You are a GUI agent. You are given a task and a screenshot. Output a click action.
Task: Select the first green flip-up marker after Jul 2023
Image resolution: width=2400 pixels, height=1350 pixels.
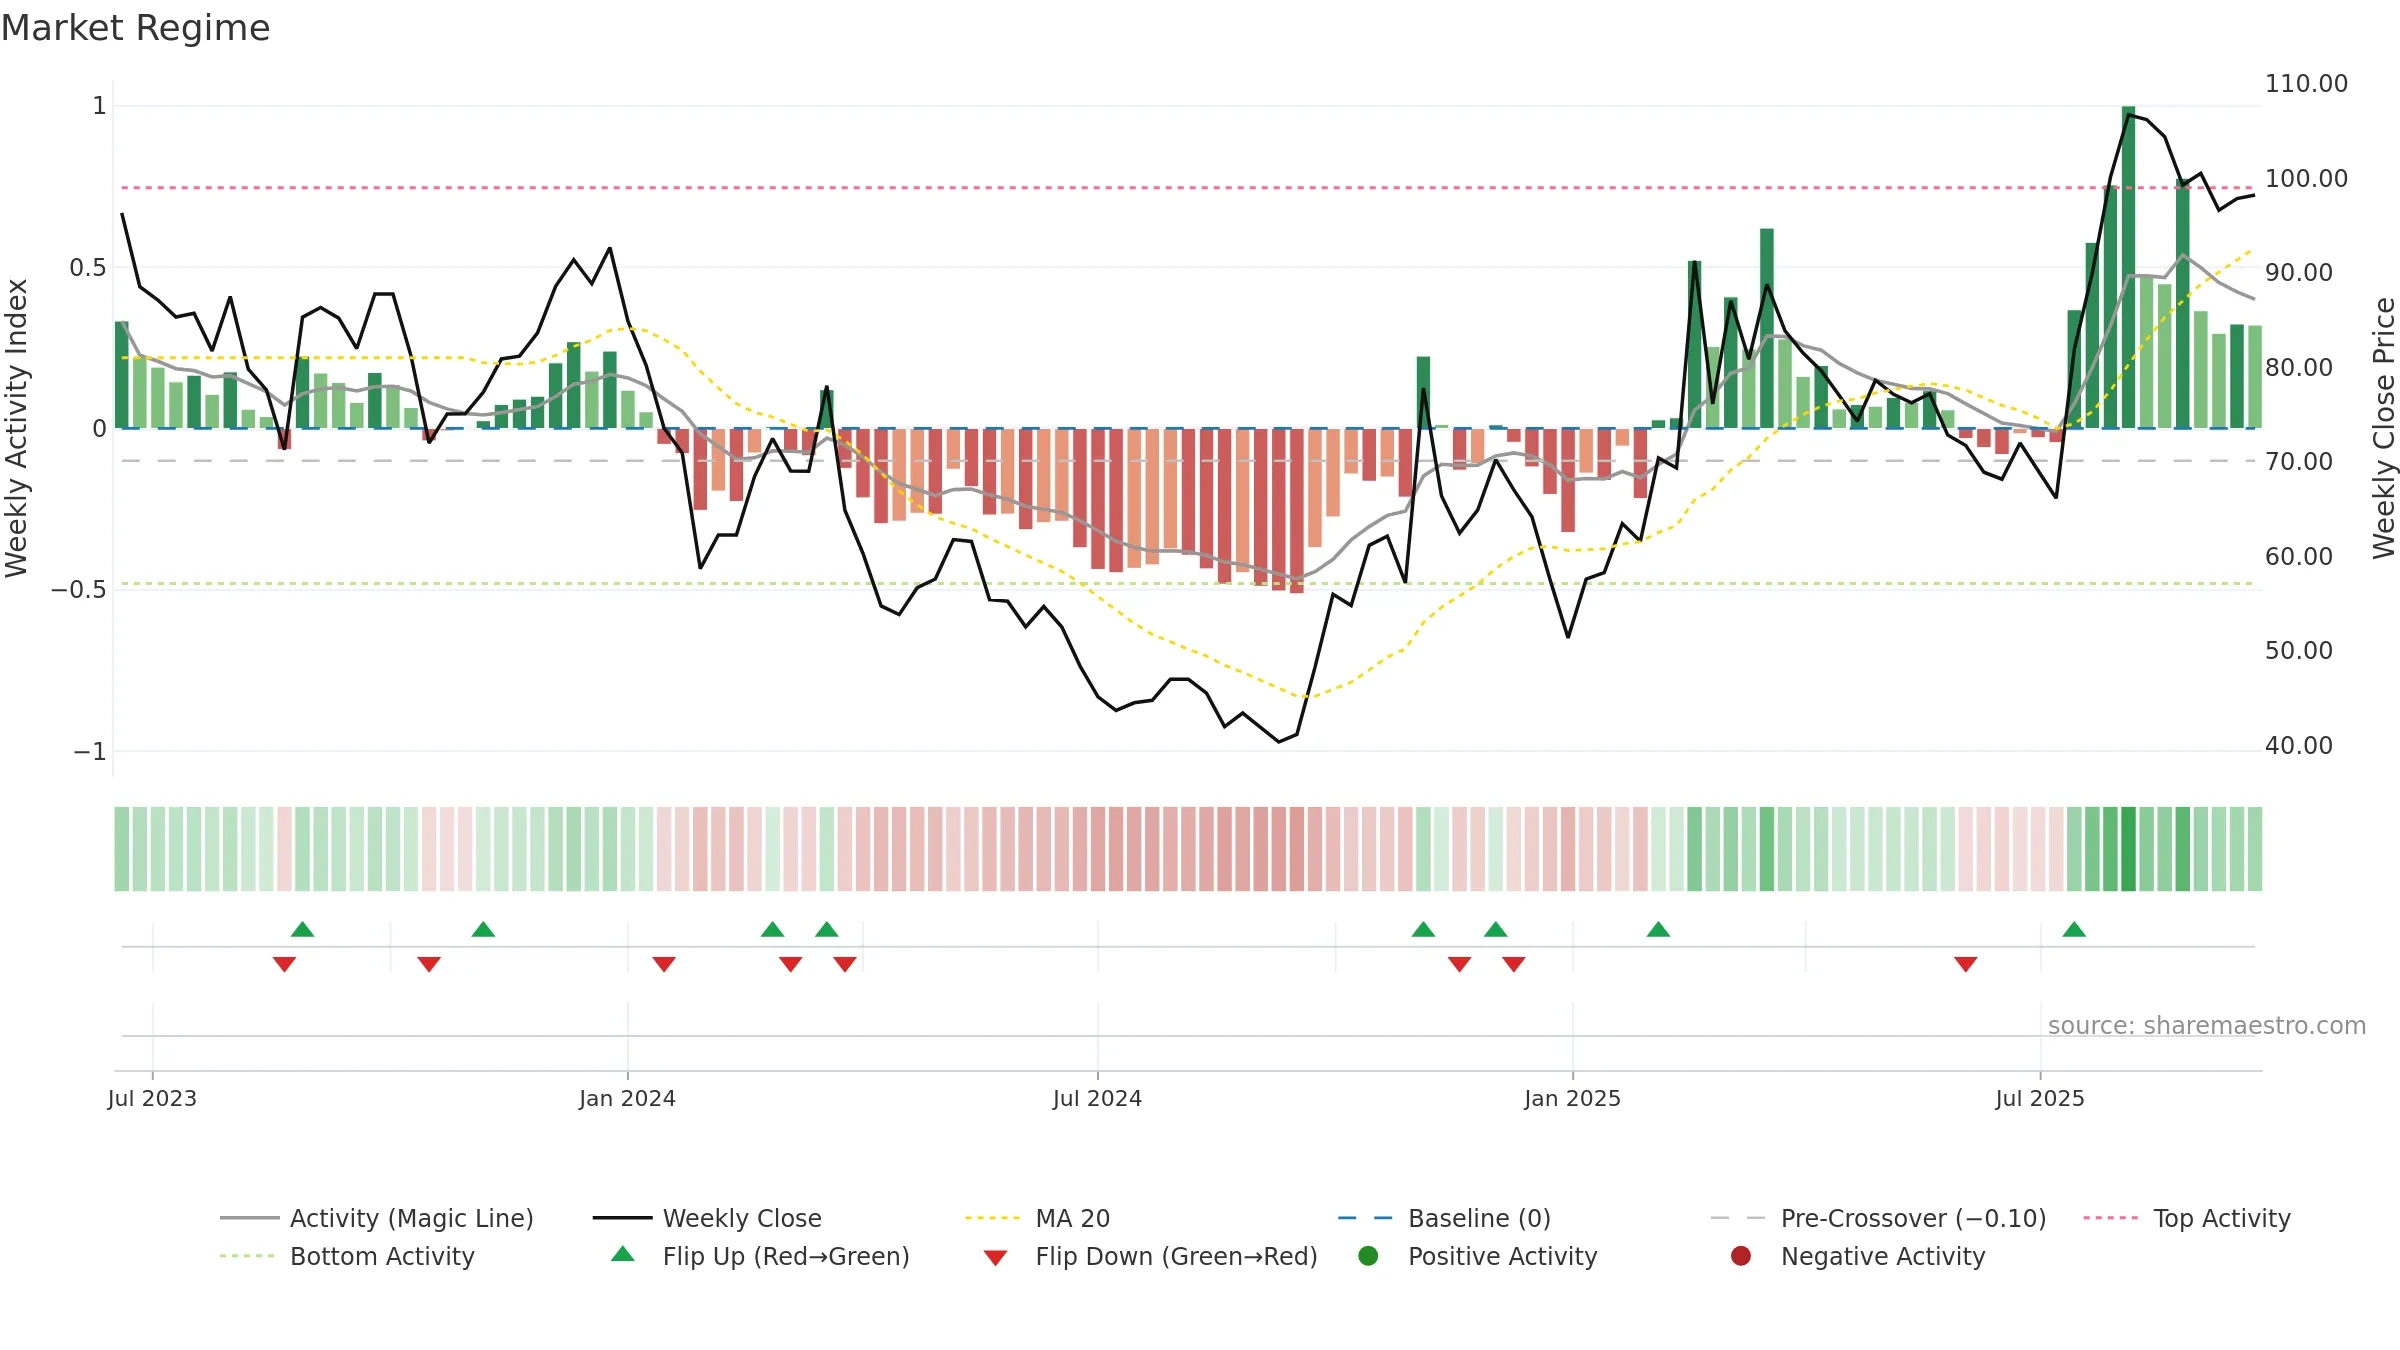coord(303,930)
